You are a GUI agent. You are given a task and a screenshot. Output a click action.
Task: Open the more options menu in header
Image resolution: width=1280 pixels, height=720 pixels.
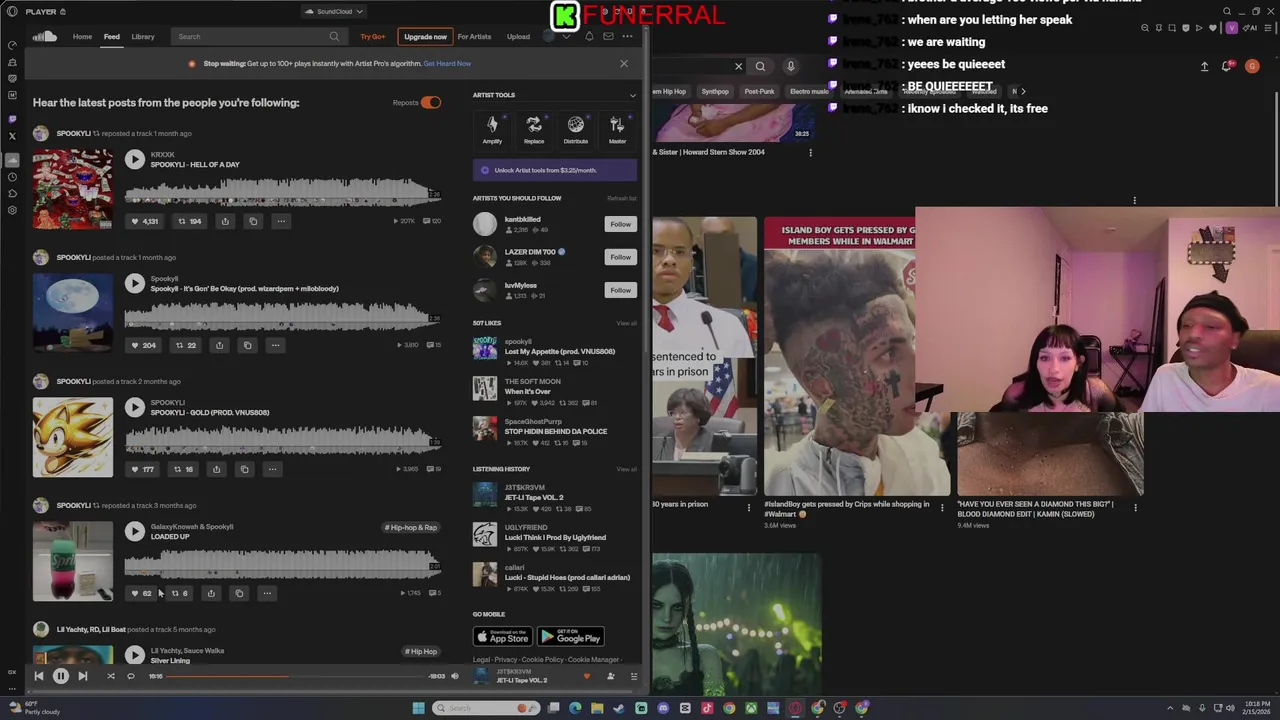coord(627,37)
